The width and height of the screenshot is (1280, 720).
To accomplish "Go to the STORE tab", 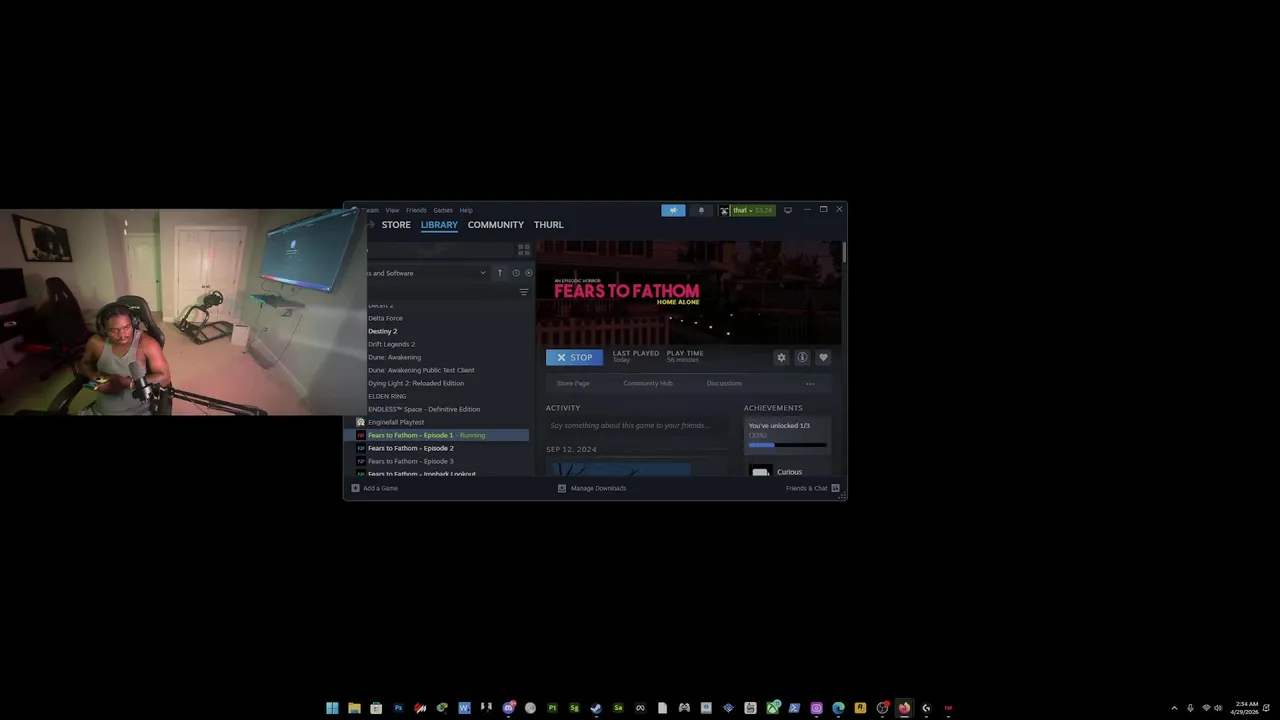I will pyautogui.click(x=396, y=225).
